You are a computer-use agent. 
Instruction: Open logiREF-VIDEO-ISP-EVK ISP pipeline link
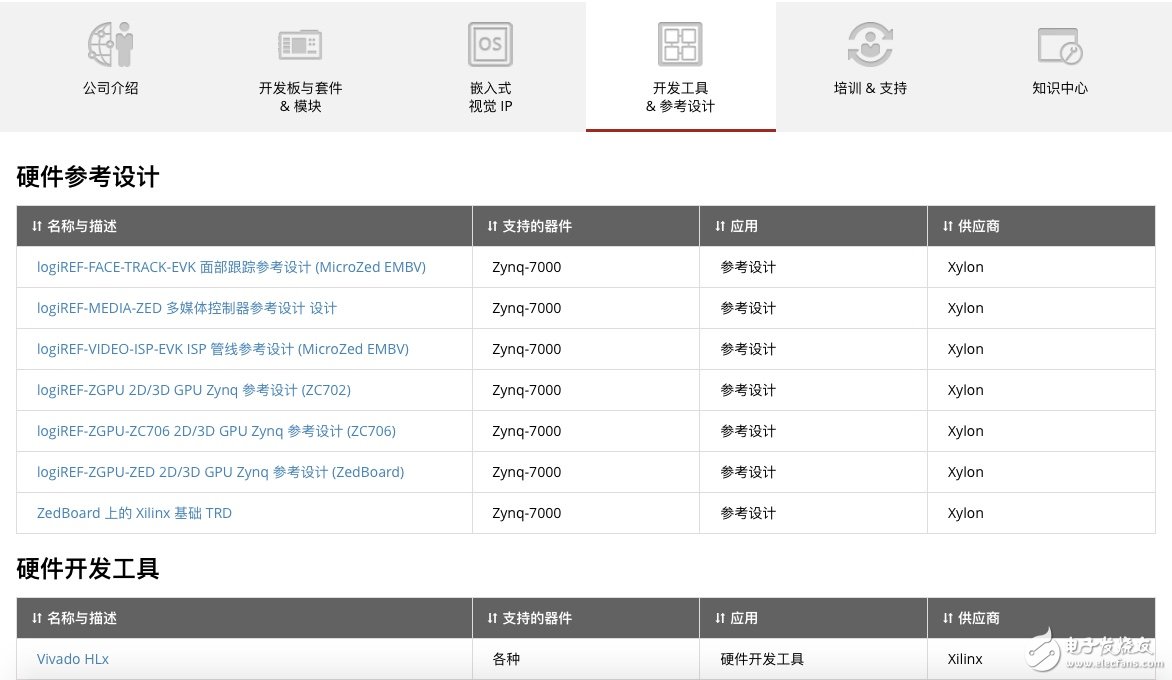222,349
